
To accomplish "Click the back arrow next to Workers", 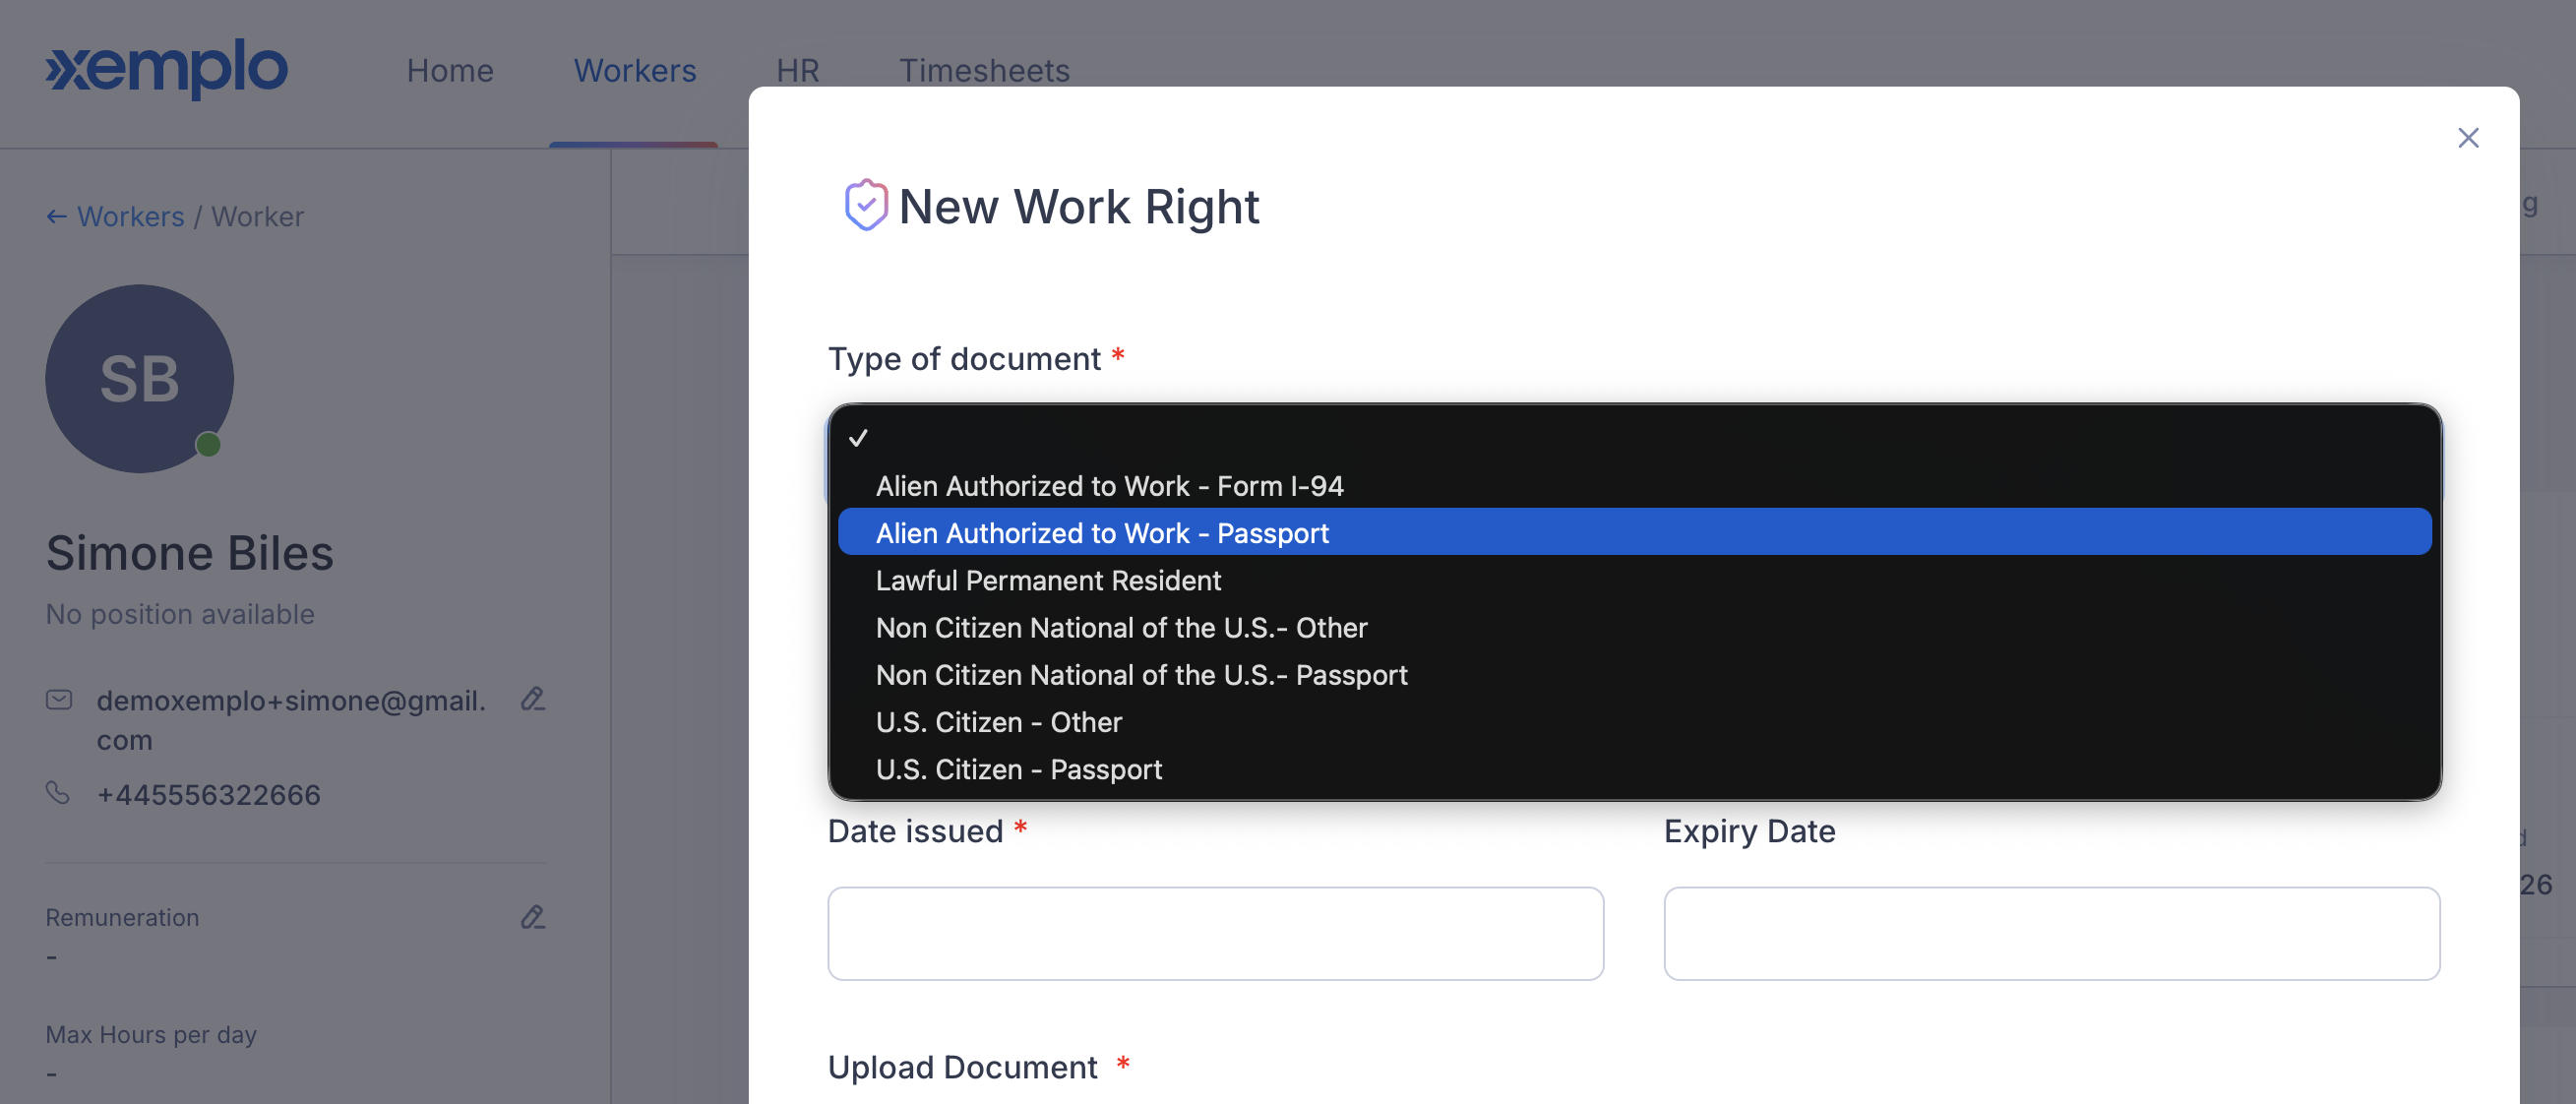I will (57, 217).
